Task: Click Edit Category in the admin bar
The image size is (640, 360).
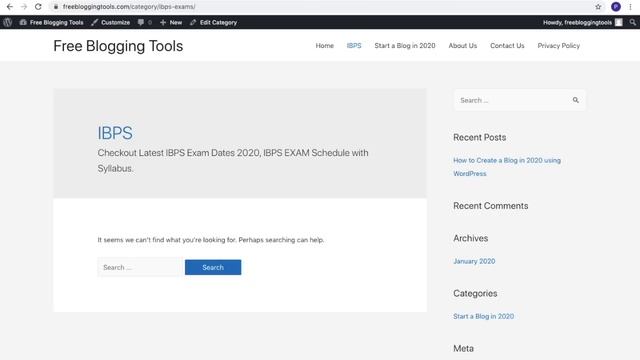Action: [213, 22]
